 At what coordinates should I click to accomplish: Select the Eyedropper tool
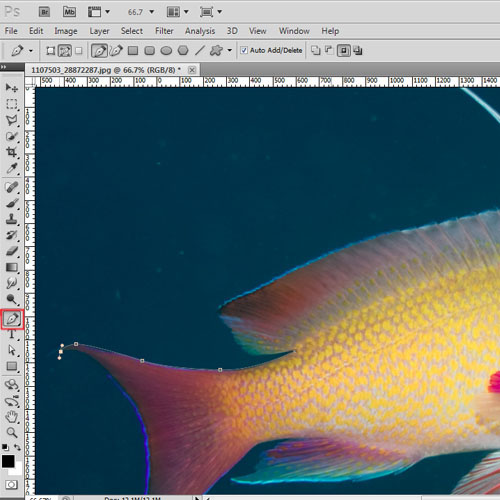(x=12, y=168)
